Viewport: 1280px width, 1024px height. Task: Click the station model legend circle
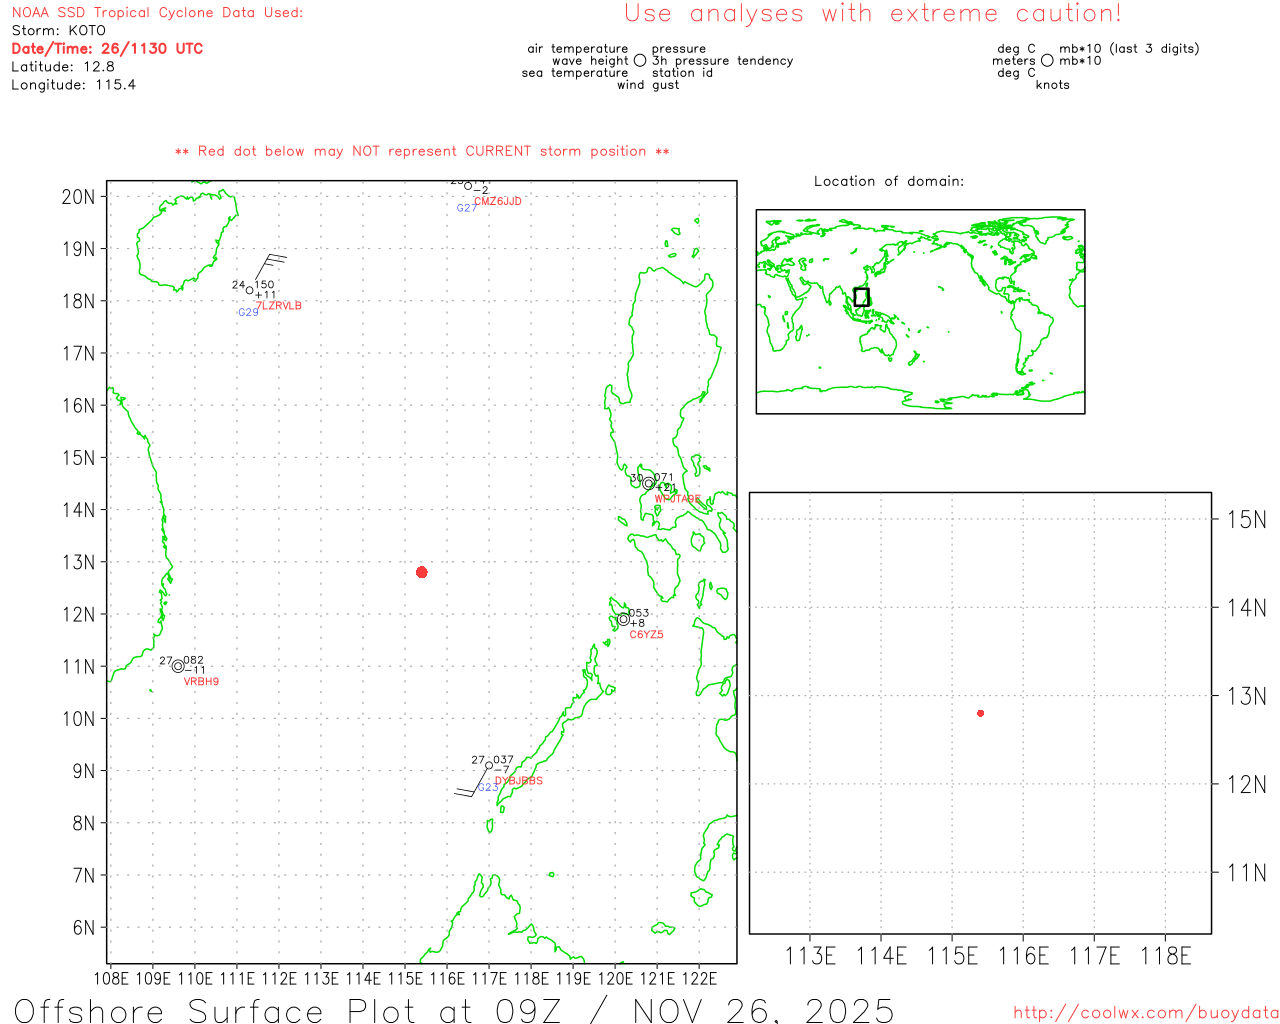[640, 61]
